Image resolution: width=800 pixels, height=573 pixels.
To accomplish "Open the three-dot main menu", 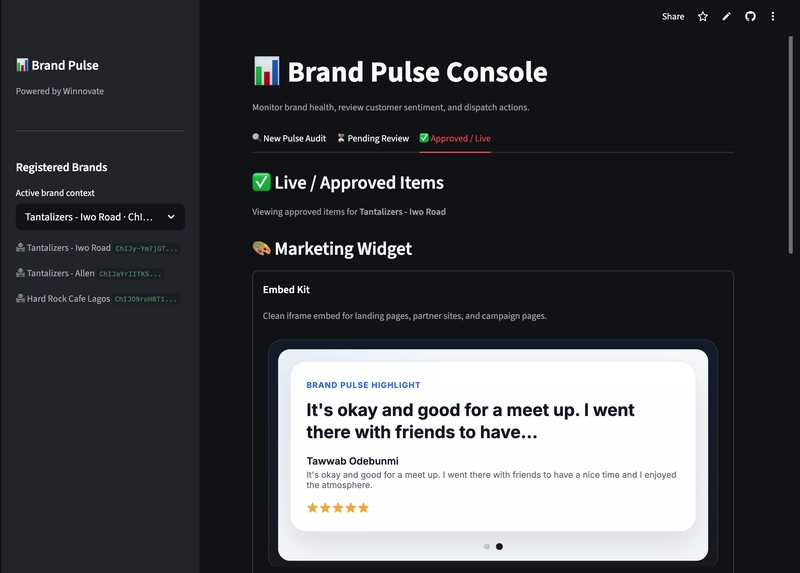I will (x=773, y=16).
